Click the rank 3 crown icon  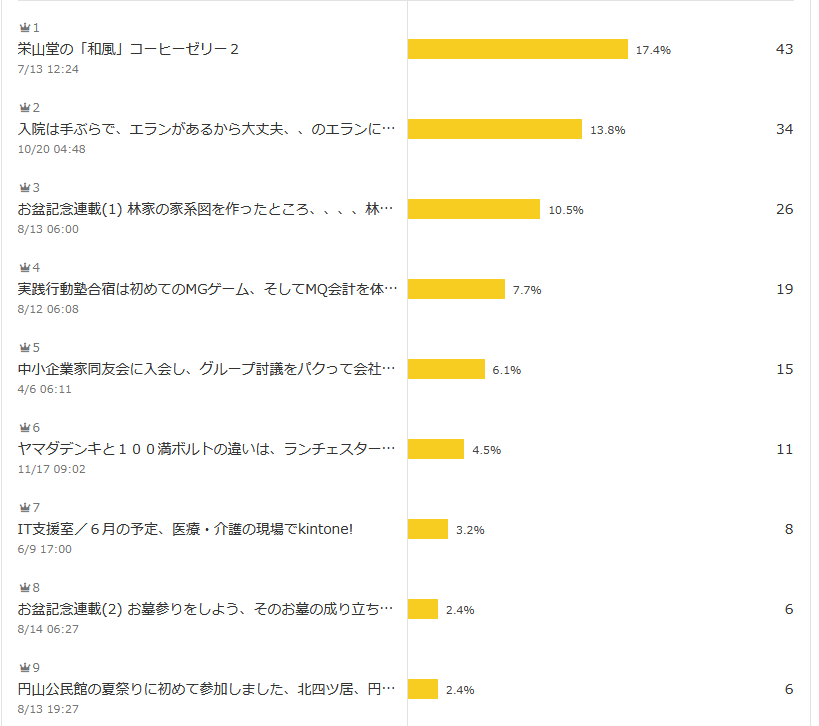(25, 188)
